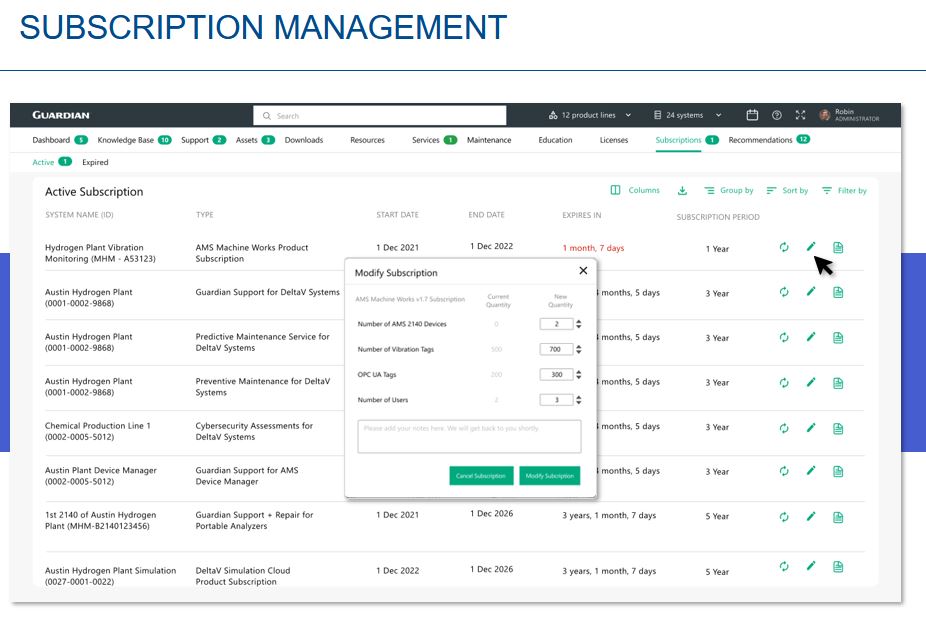Open document for AMS Device Manager row

(x=838, y=471)
